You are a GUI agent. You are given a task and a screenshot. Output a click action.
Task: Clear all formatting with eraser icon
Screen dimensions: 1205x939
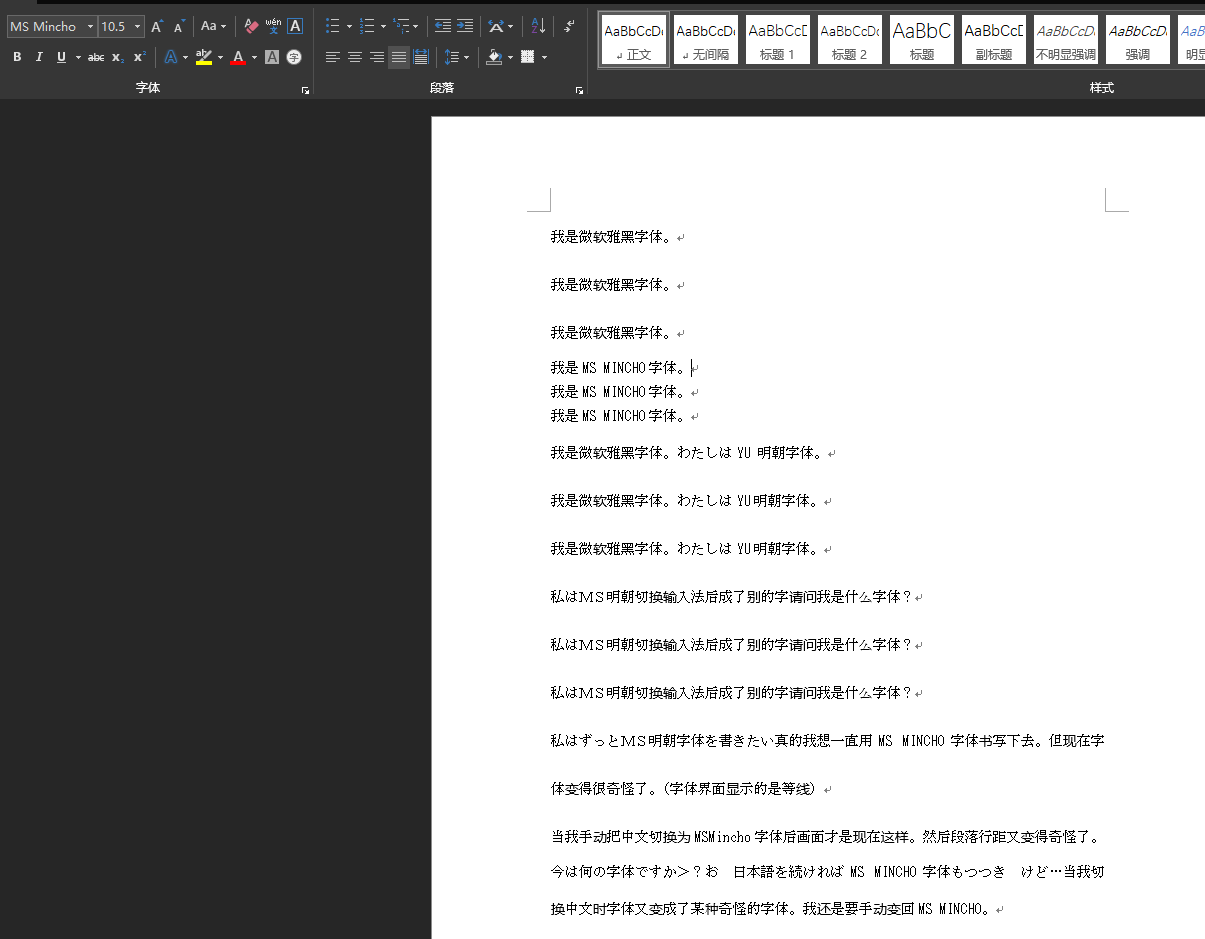(251, 27)
